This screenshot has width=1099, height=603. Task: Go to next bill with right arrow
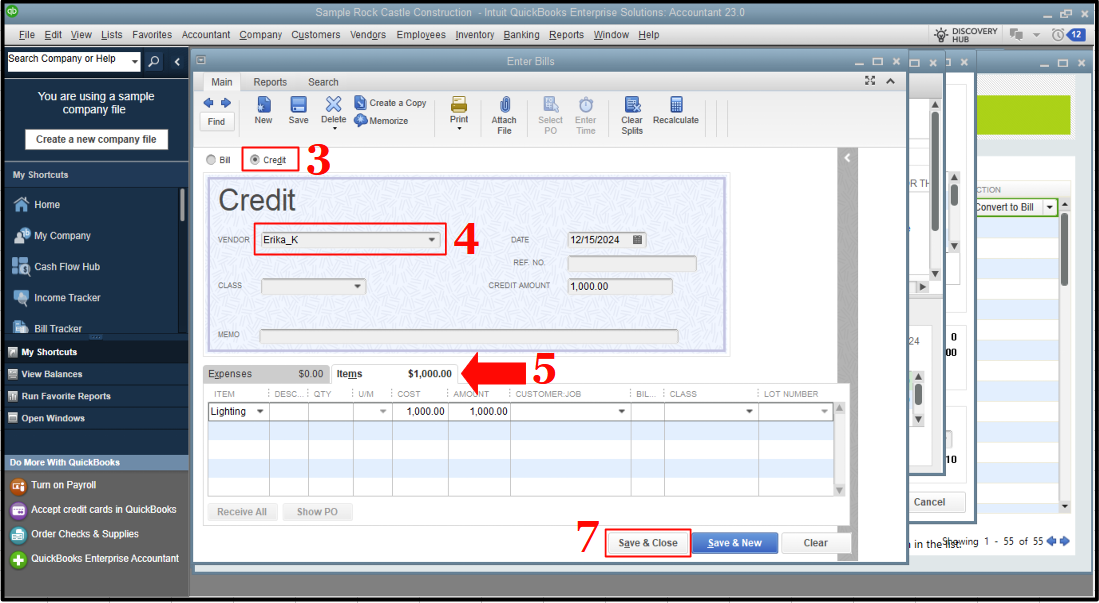pyautogui.click(x=226, y=102)
